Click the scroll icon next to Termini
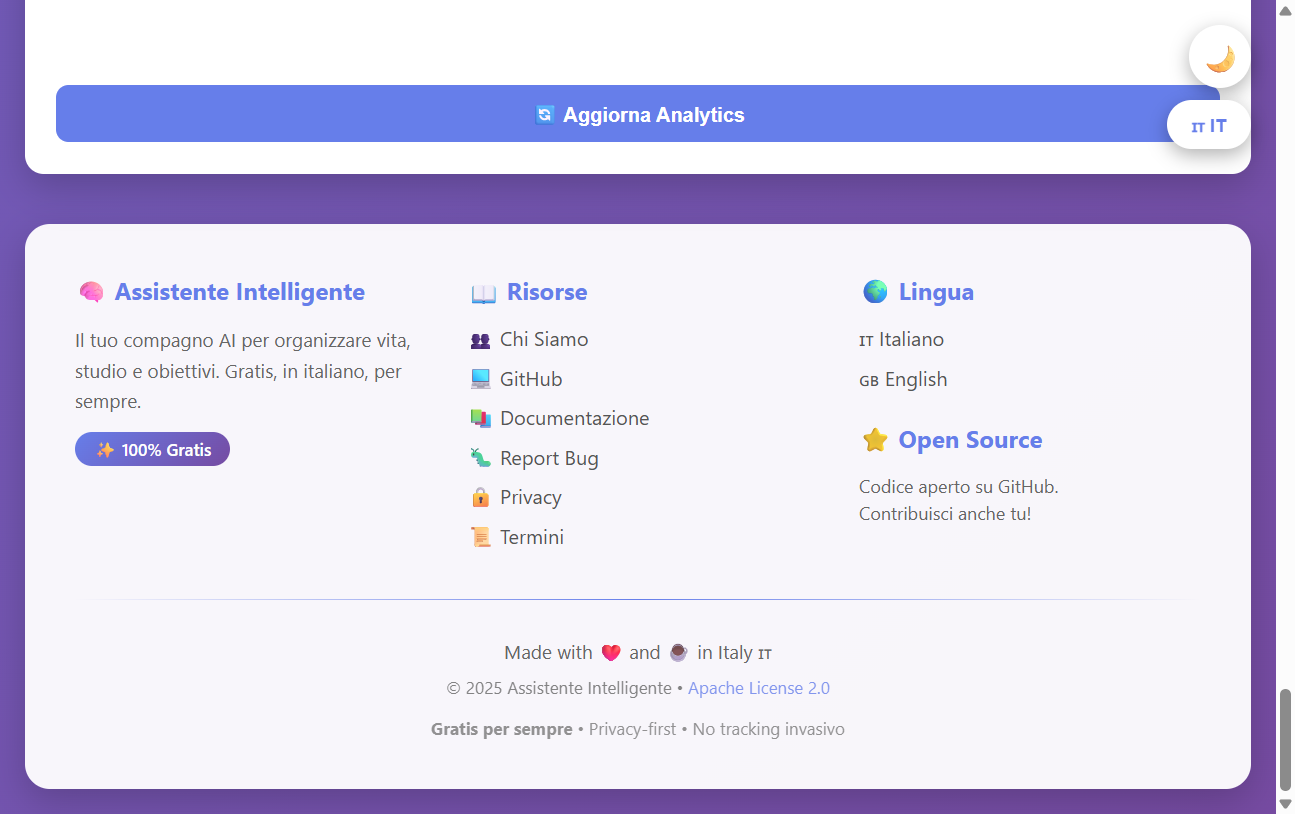 [x=481, y=537]
